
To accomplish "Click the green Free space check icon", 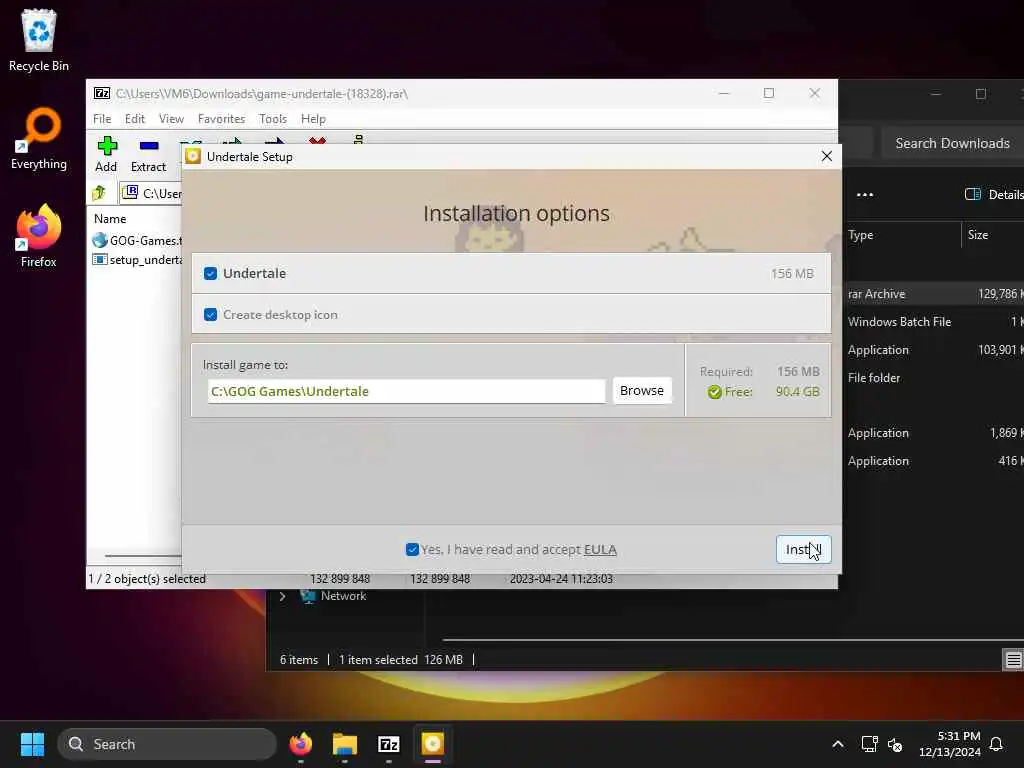I will [714, 392].
